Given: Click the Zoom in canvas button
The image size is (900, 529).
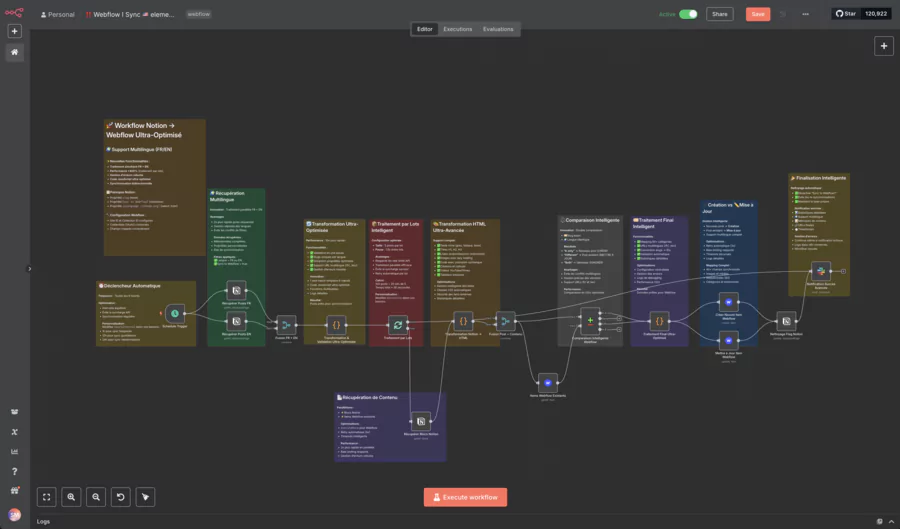Looking at the screenshot, I should 71,497.
